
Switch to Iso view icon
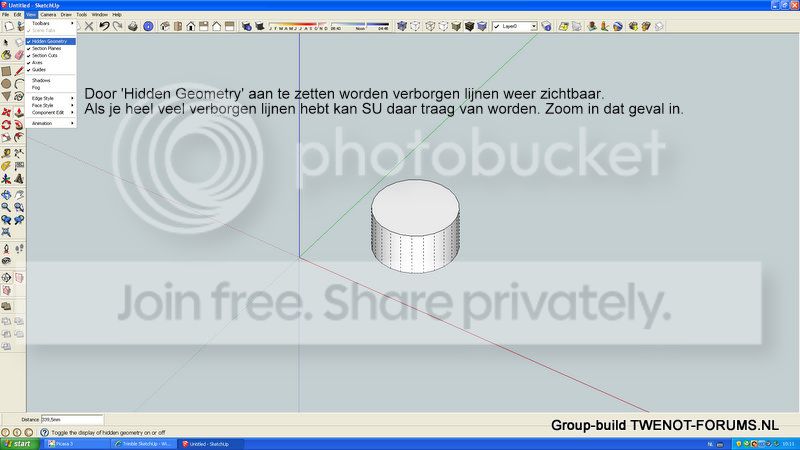click(x=165, y=26)
